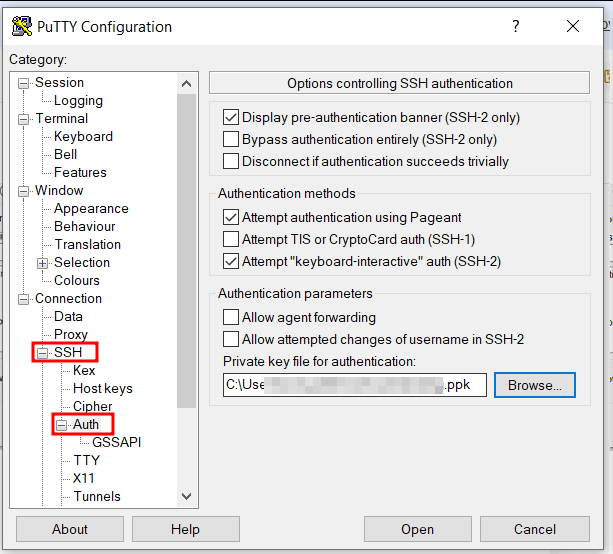Image resolution: width=613 pixels, height=554 pixels.
Task: Open the Logging category
Action: [x=78, y=100]
